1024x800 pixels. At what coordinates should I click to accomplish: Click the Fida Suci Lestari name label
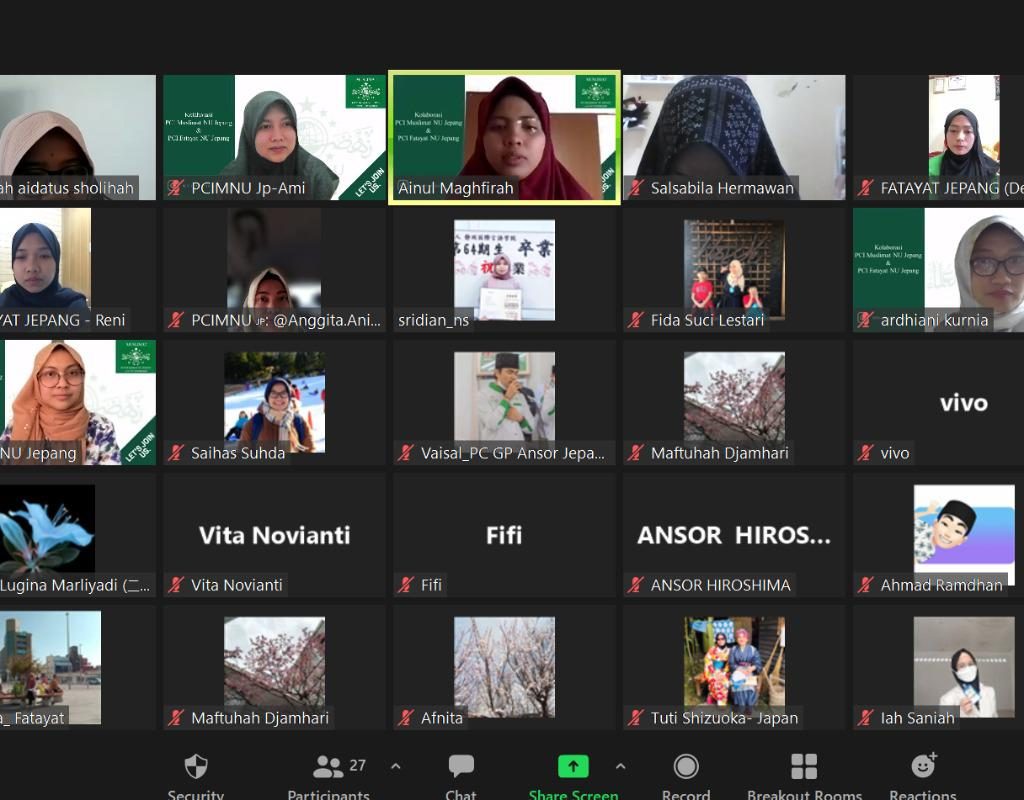[707, 320]
